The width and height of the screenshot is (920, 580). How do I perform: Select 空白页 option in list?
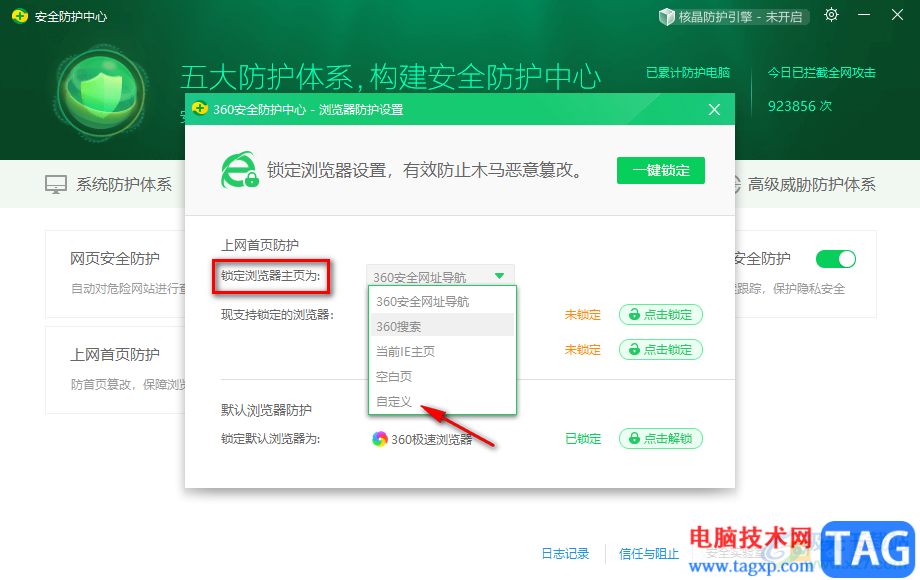point(442,377)
